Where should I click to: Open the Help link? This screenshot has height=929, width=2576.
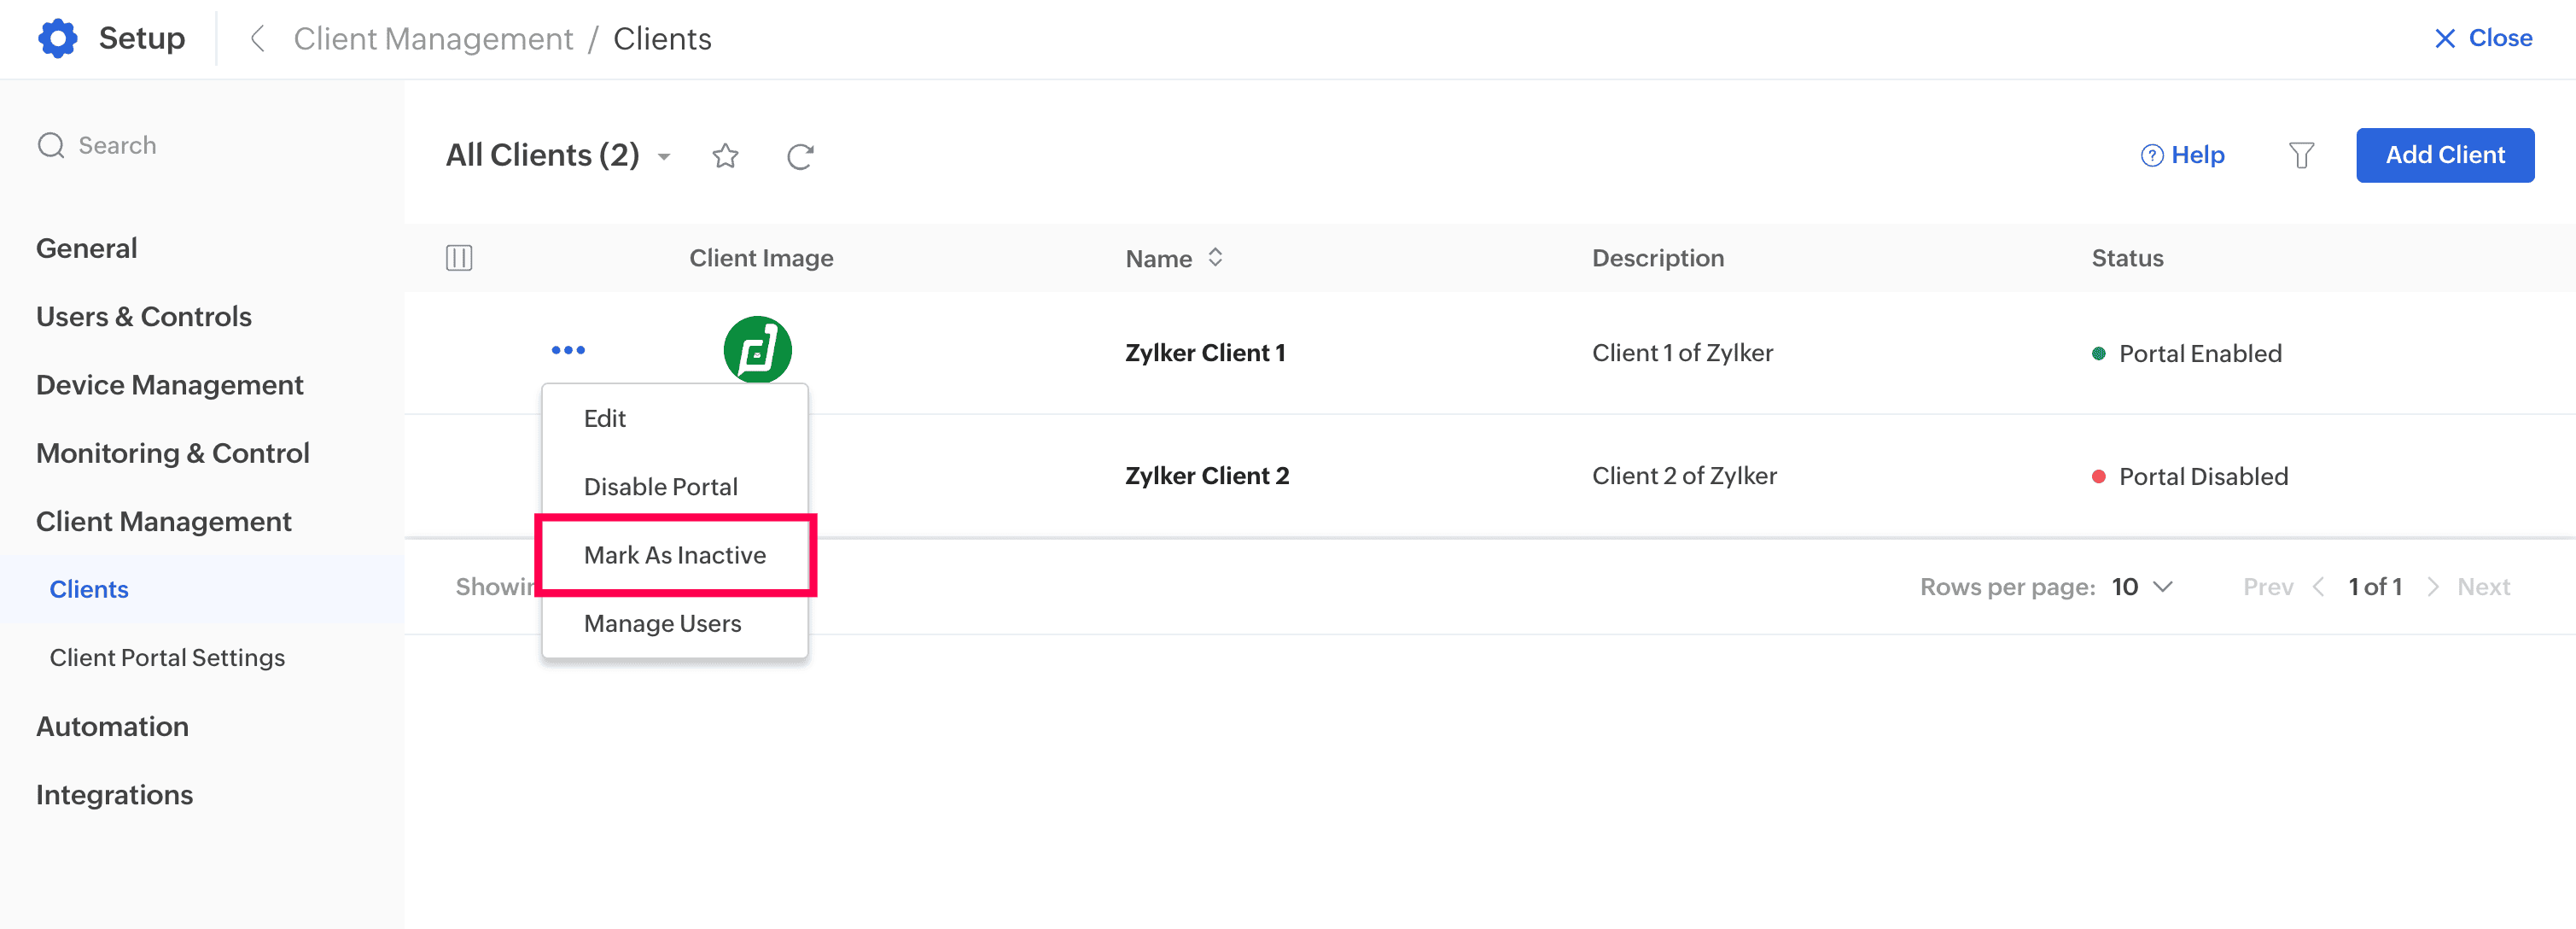click(x=2183, y=155)
